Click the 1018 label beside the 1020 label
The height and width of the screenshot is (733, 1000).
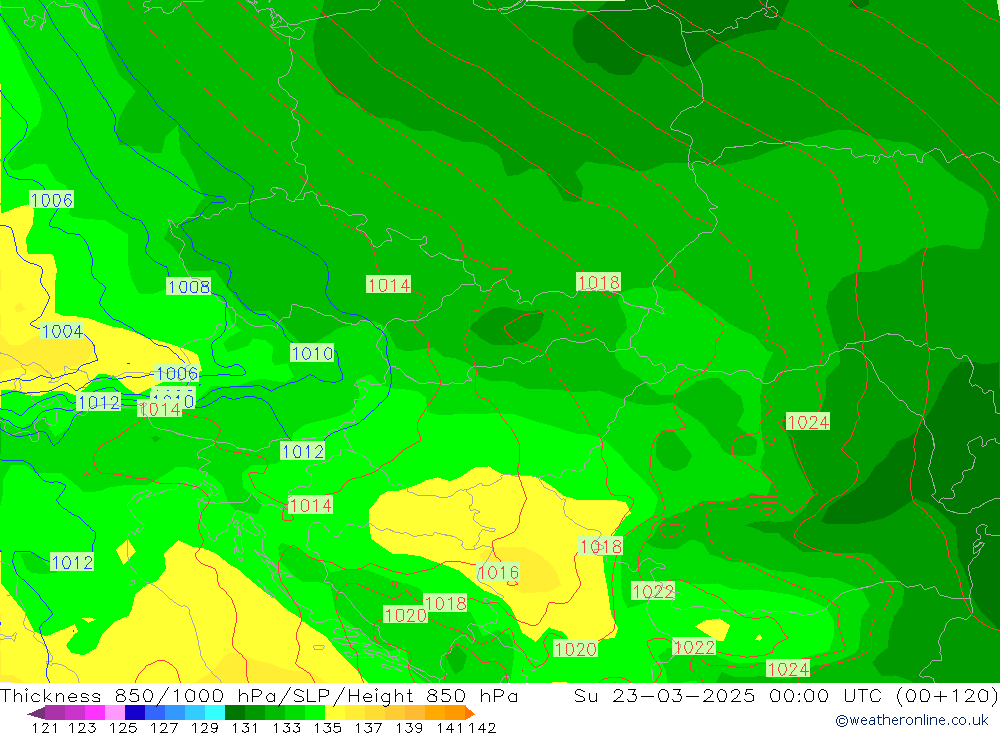point(445,603)
